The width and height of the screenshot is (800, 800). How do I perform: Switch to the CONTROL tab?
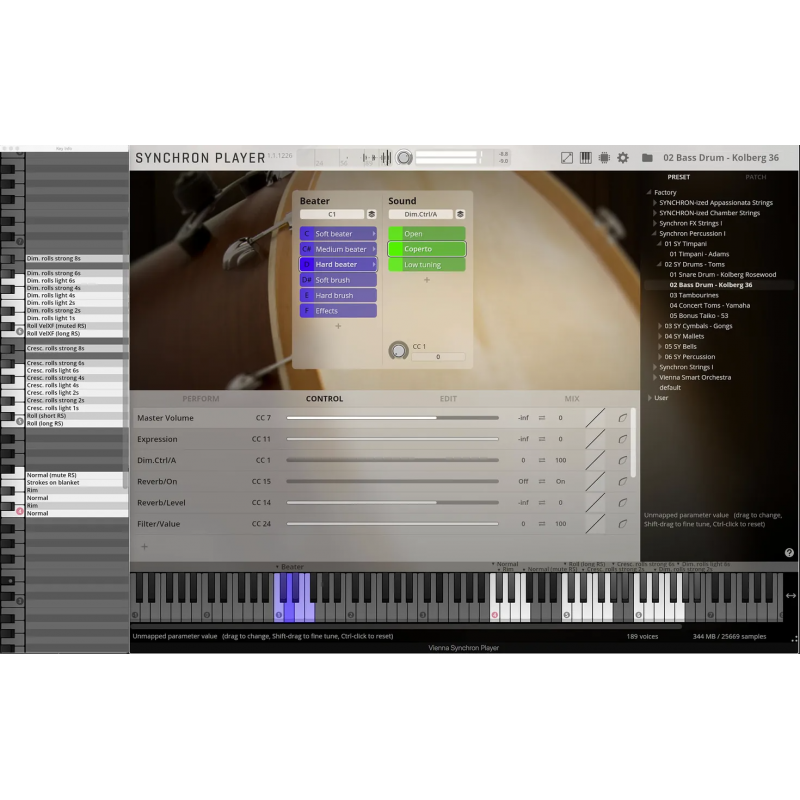tap(324, 399)
